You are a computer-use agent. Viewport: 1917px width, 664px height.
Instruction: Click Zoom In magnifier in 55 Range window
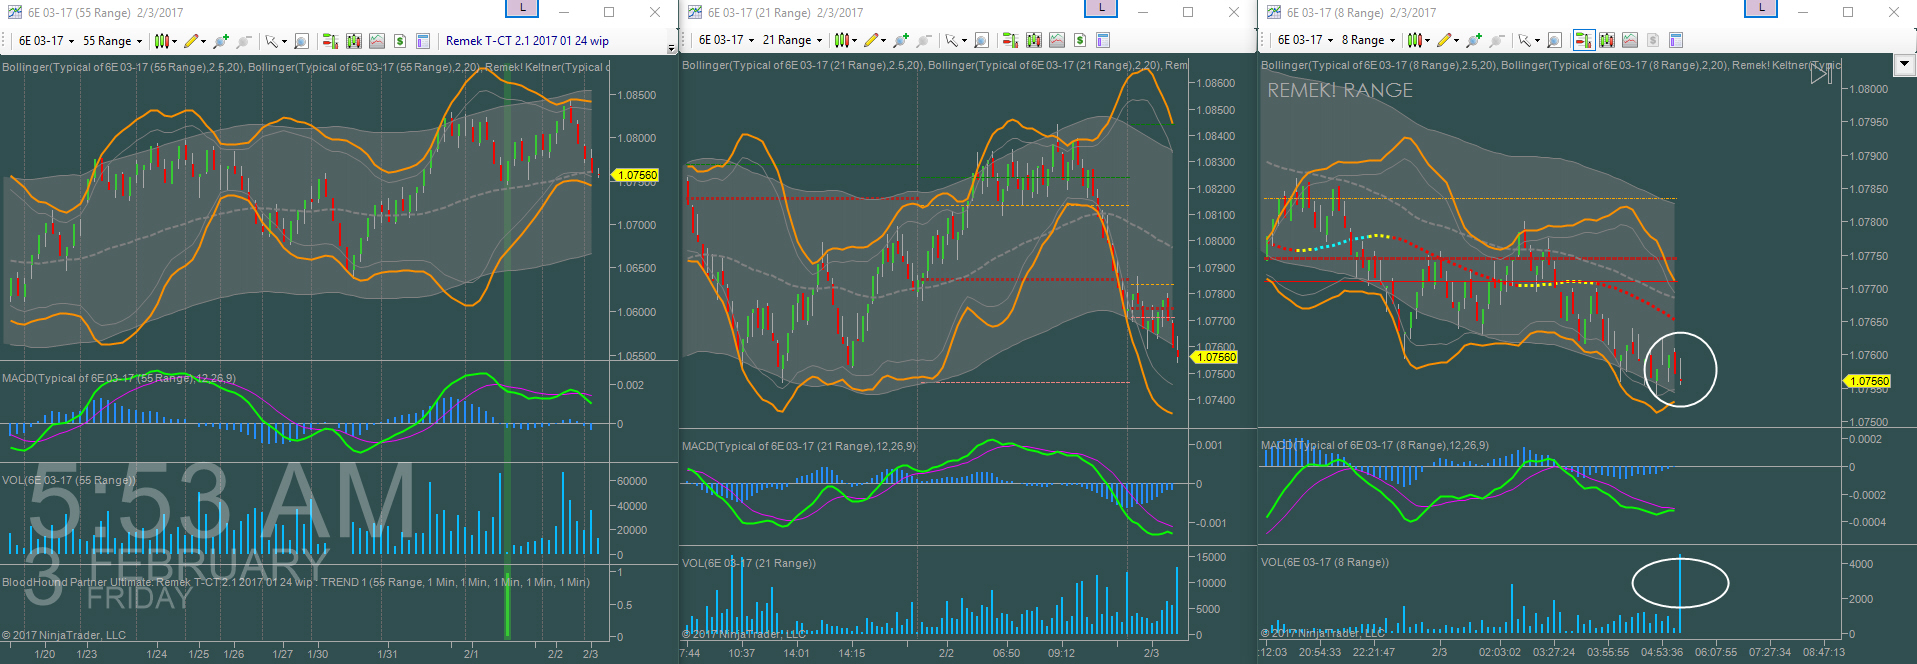pyautogui.click(x=220, y=41)
